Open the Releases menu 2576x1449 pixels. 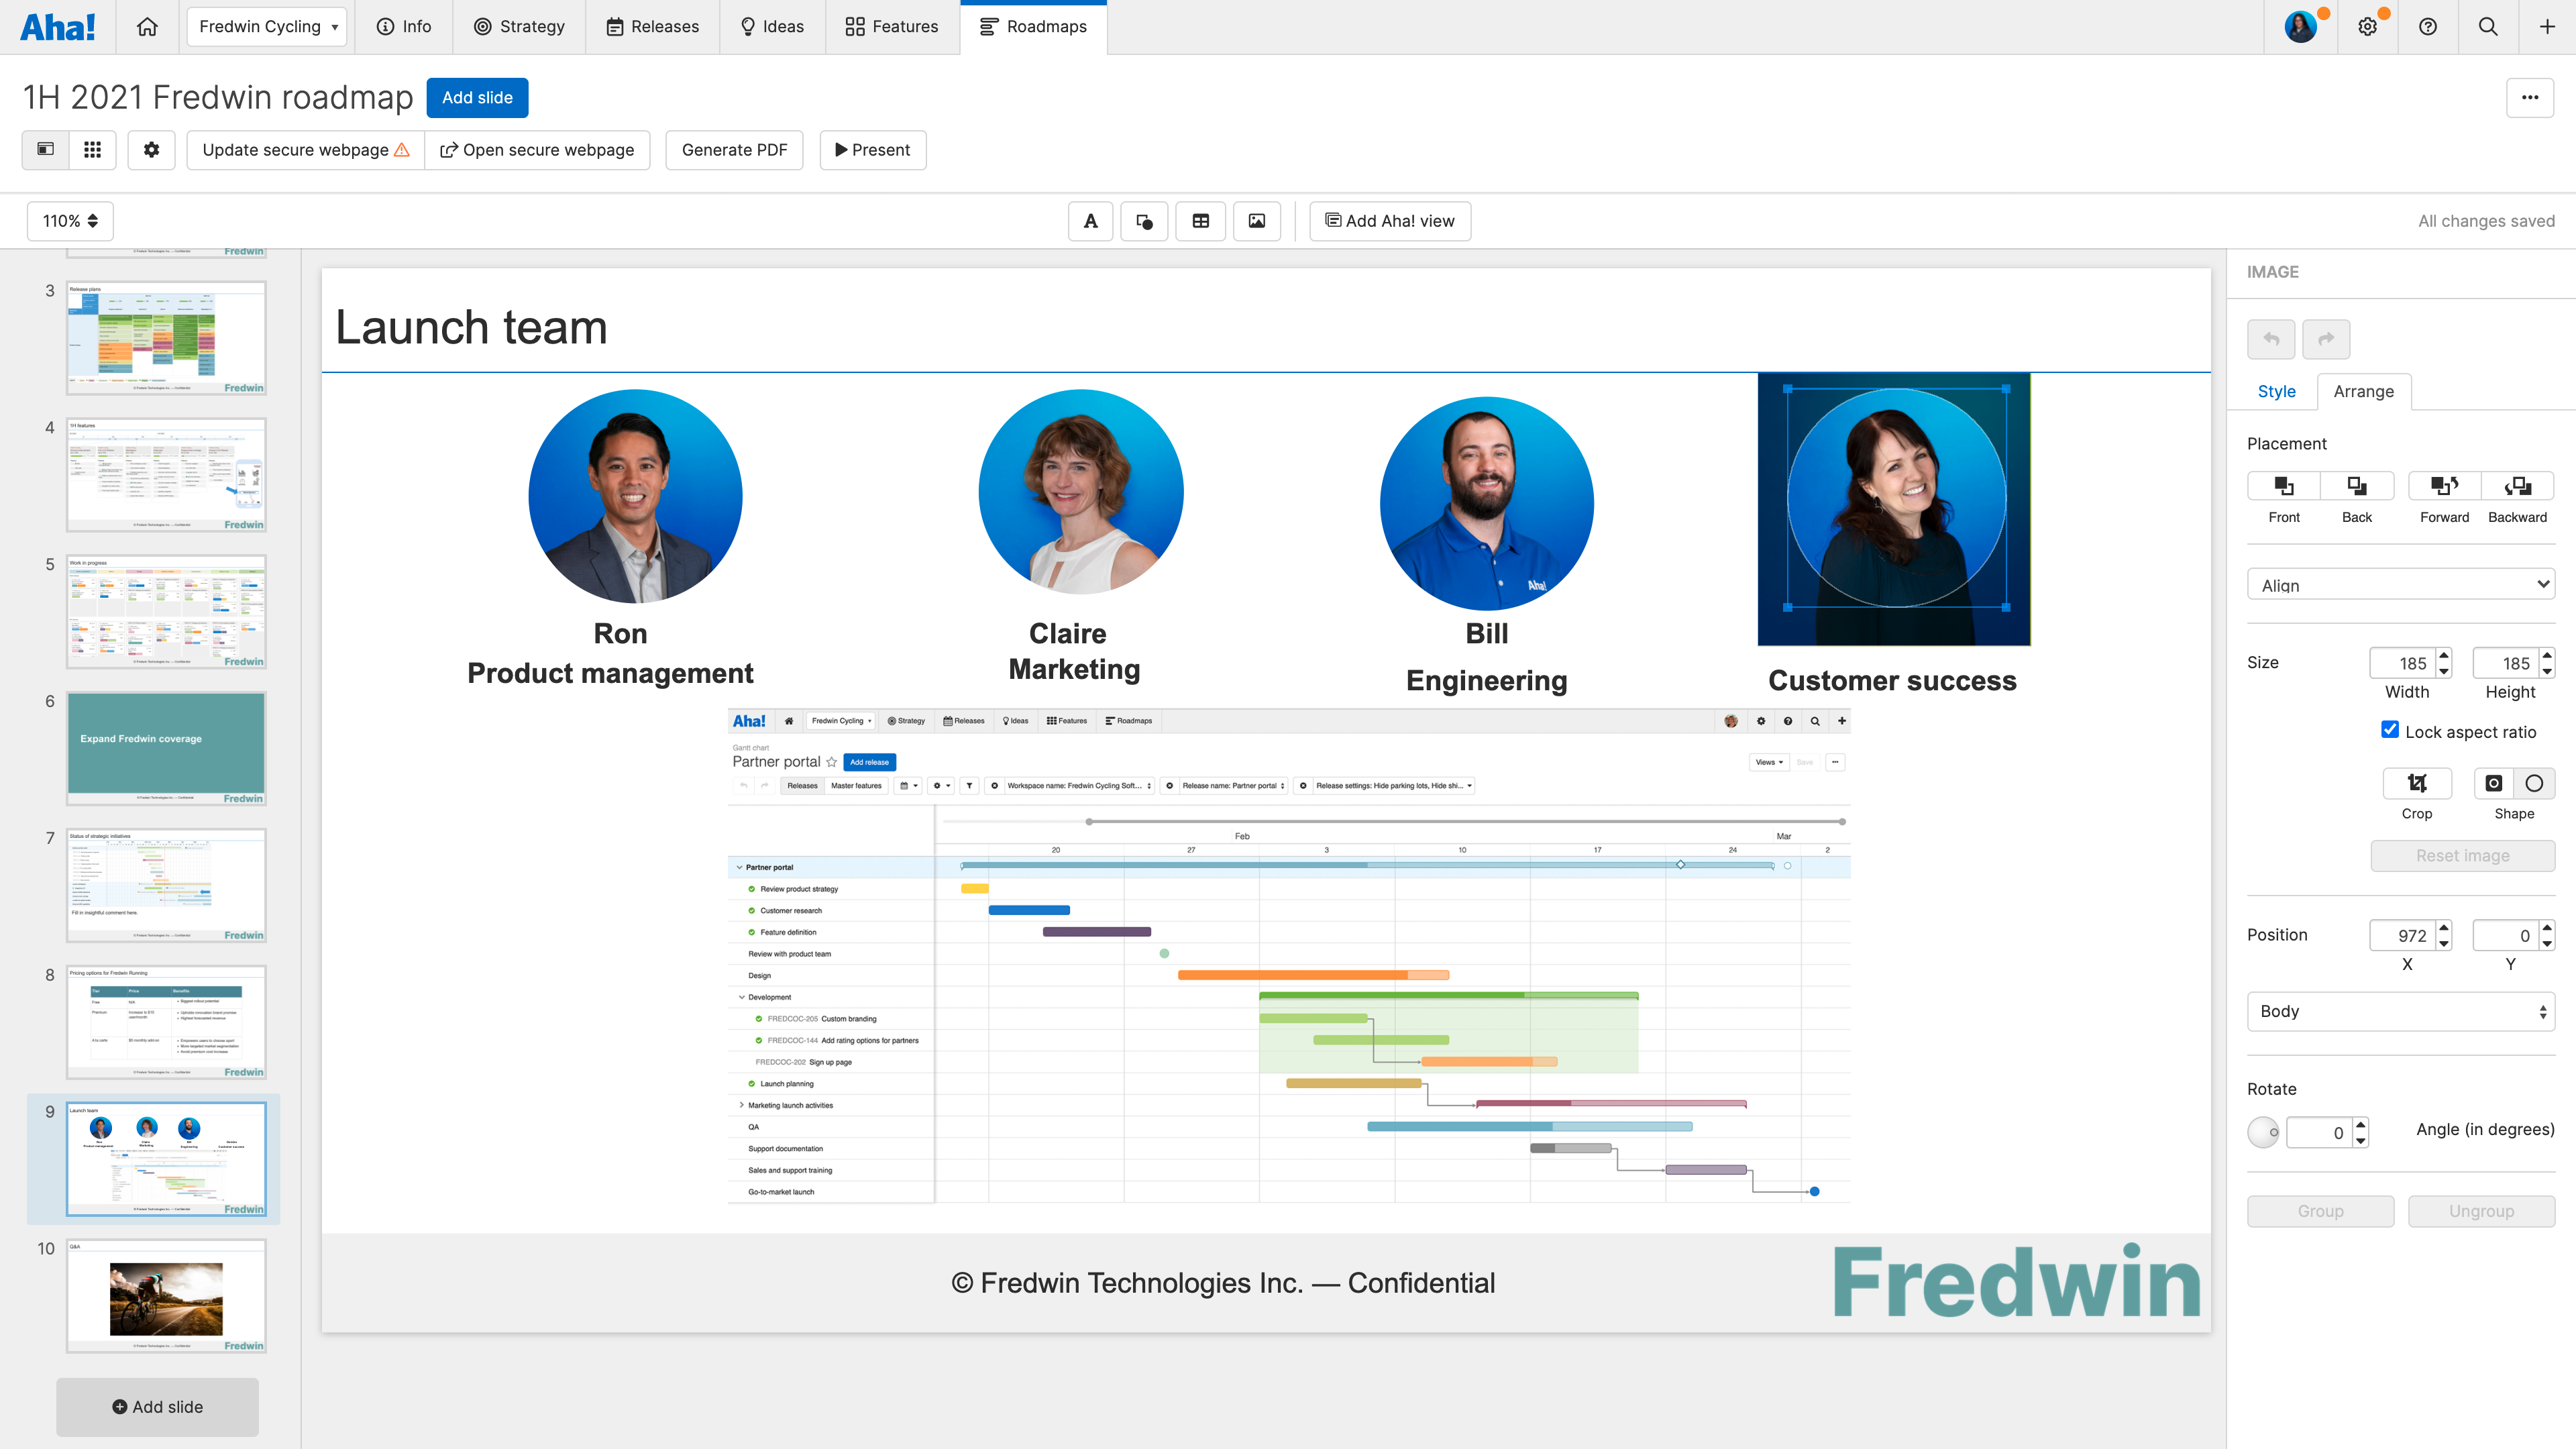[652, 27]
